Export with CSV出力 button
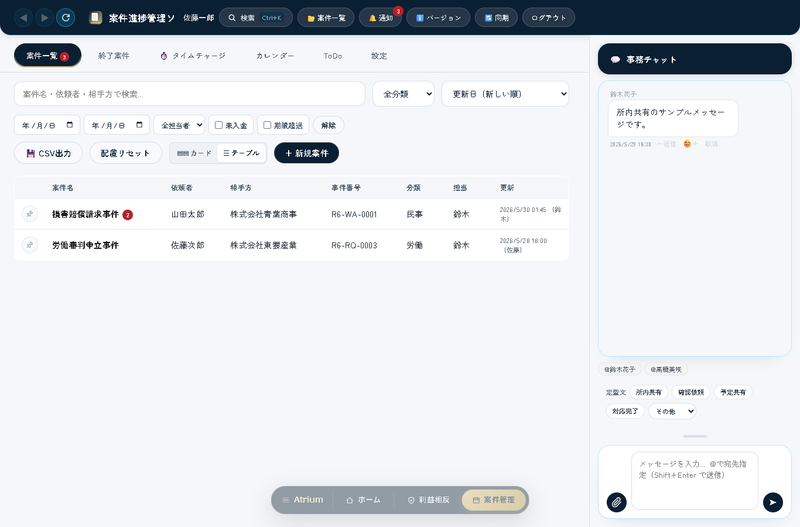800x527 pixels. click(48, 153)
